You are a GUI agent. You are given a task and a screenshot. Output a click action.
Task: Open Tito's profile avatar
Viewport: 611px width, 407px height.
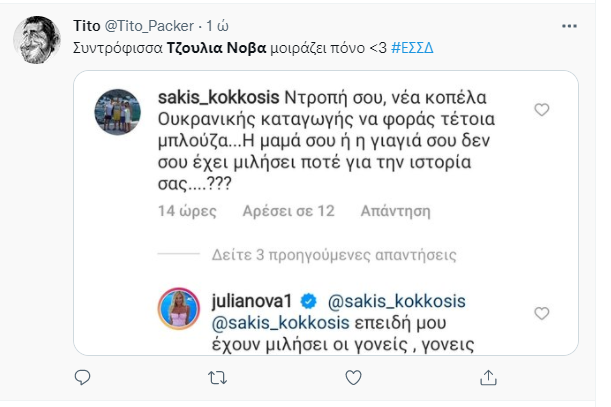click(37, 38)
